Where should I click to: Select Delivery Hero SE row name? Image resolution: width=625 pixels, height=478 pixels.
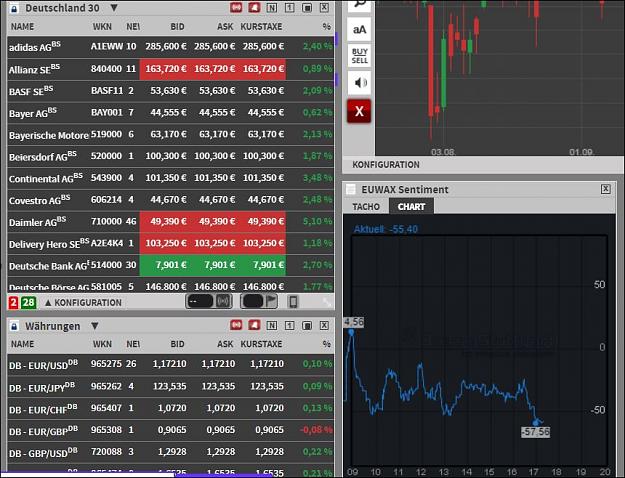click(x=49, y=244)
